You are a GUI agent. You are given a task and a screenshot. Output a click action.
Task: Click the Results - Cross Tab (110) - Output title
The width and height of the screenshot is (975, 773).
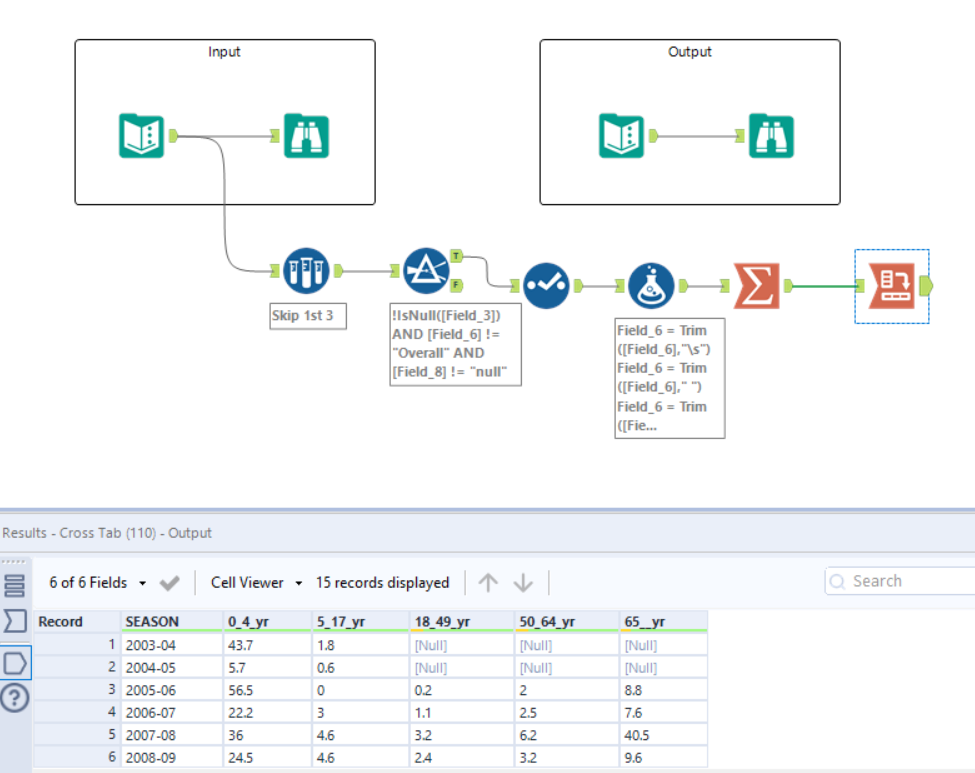pyautogui.click(x=107, y=533)
